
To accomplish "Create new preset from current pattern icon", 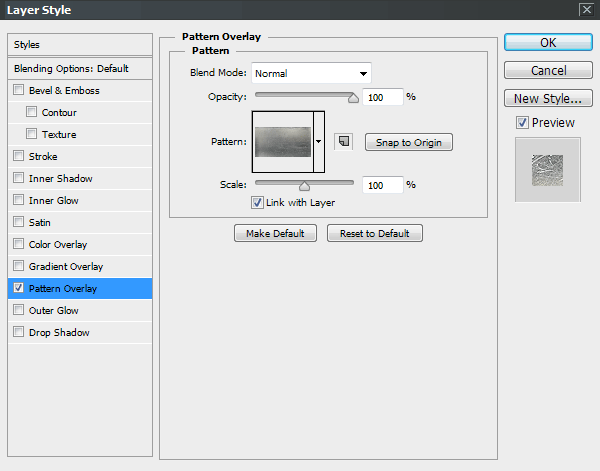I will (x=343, y=142).
